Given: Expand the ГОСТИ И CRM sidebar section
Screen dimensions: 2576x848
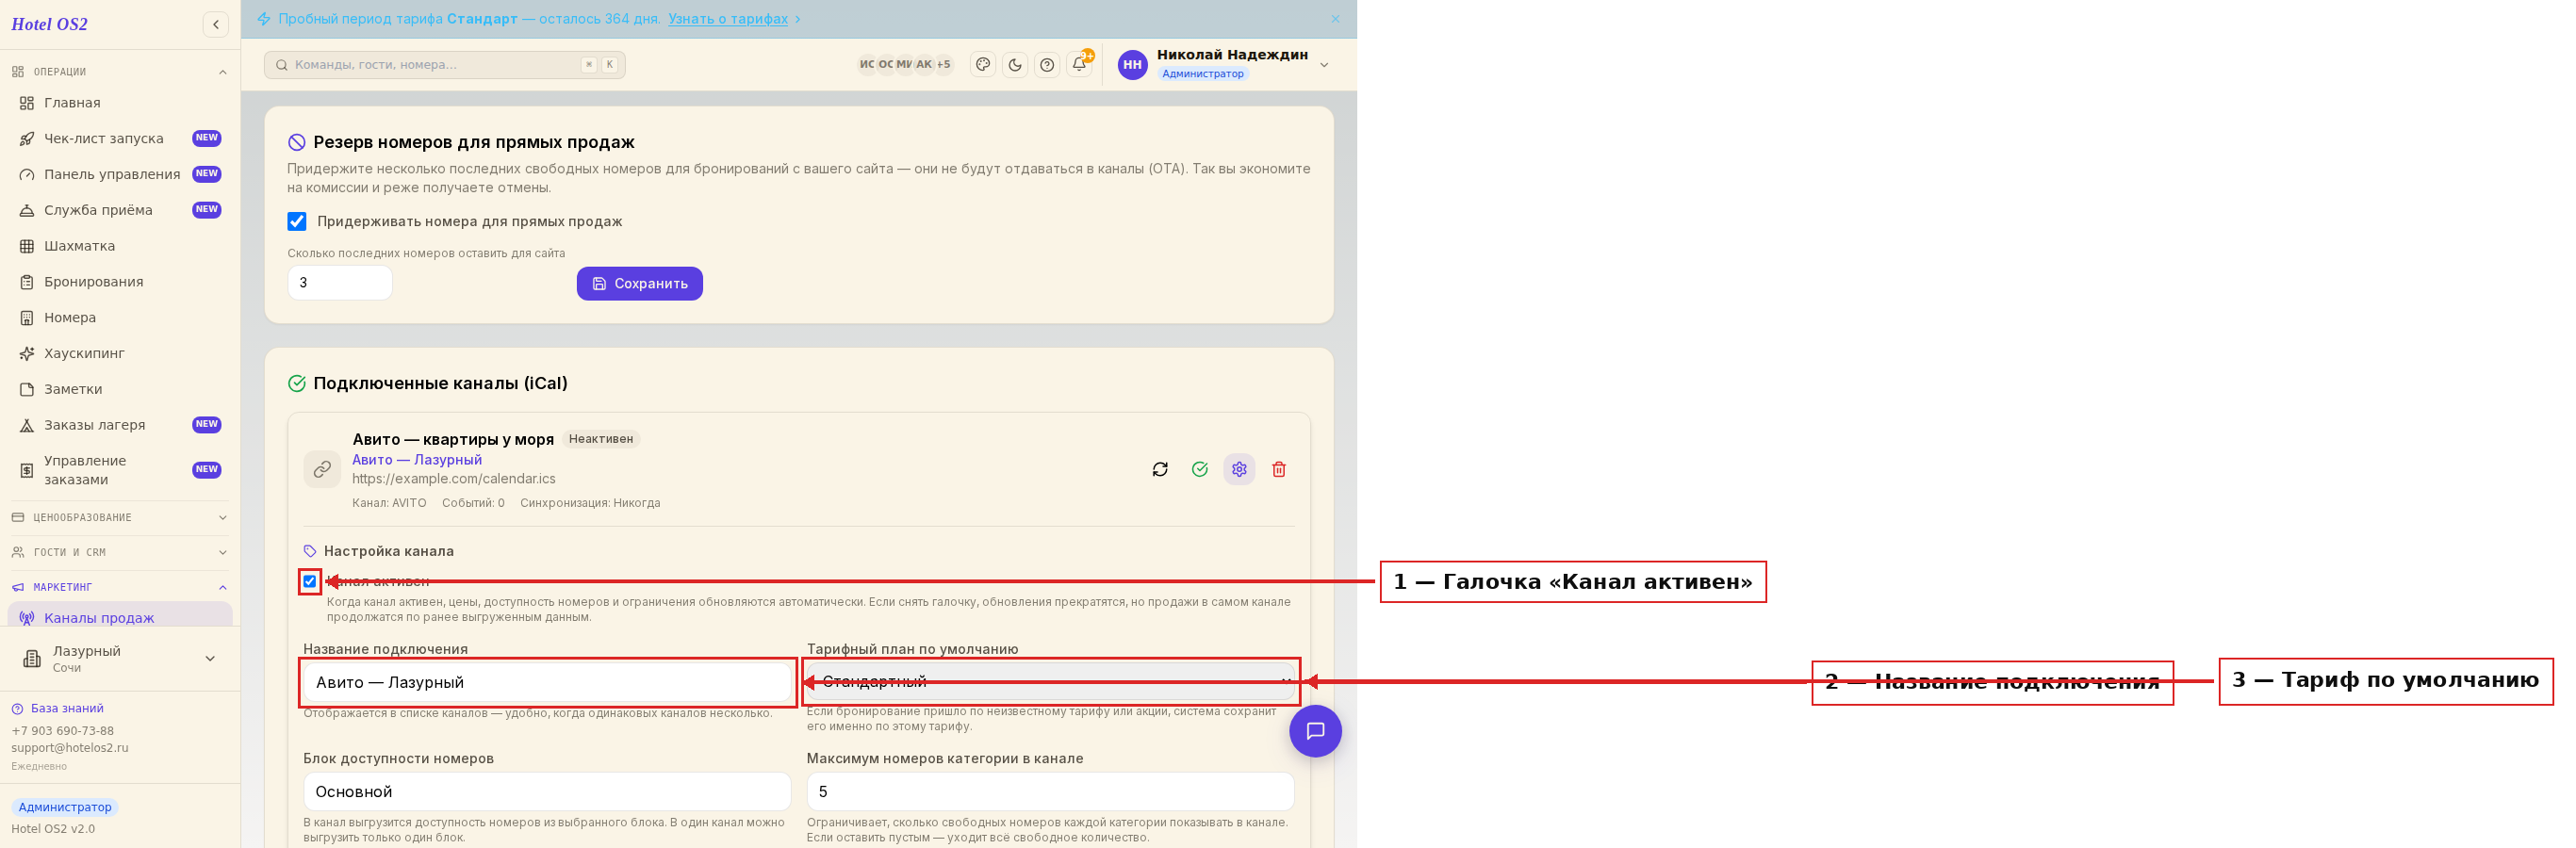Looking at the screenshot, I should click(x=120, y=552).
